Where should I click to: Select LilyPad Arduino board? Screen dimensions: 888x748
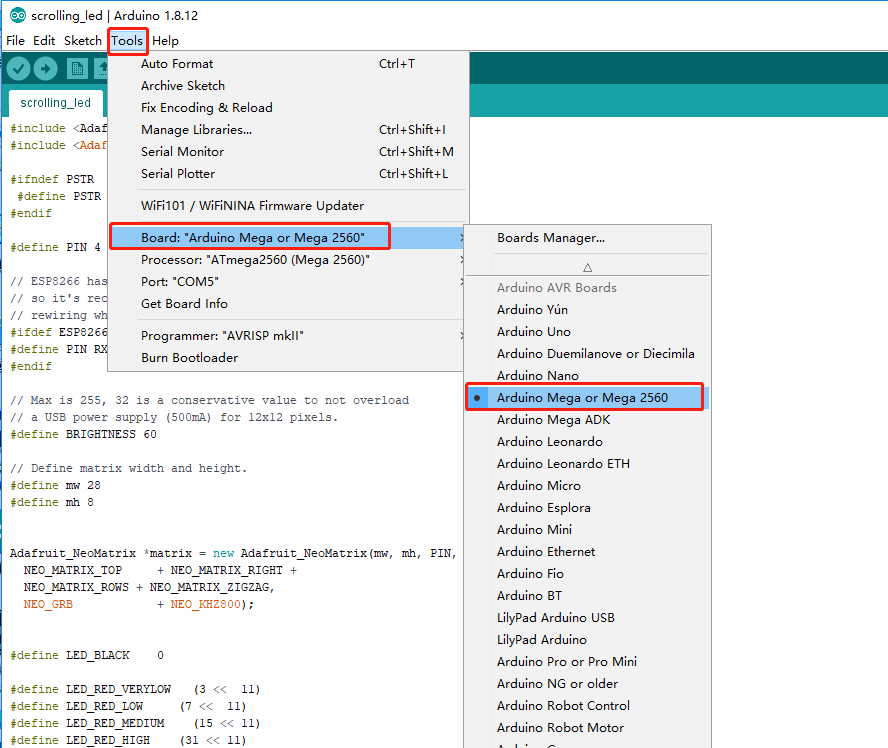587,640
